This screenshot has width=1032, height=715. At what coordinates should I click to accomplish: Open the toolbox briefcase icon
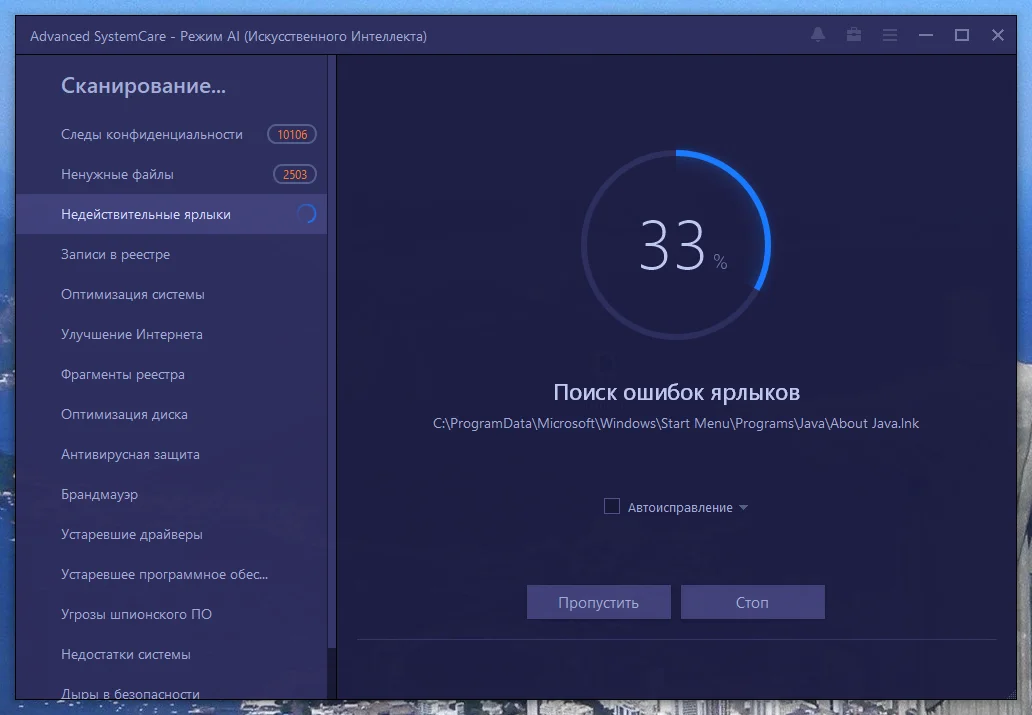[854, 35]
